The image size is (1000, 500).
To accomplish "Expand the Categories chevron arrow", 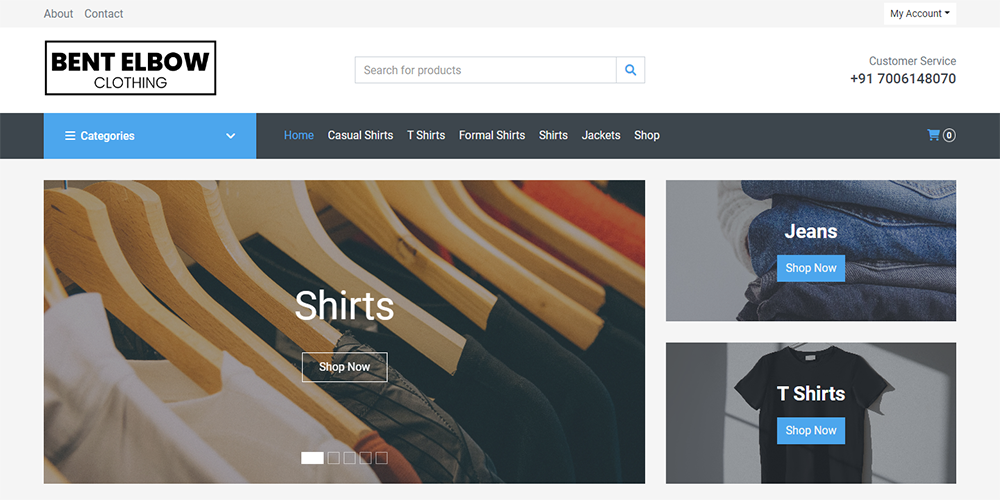I will coord(230,136).
